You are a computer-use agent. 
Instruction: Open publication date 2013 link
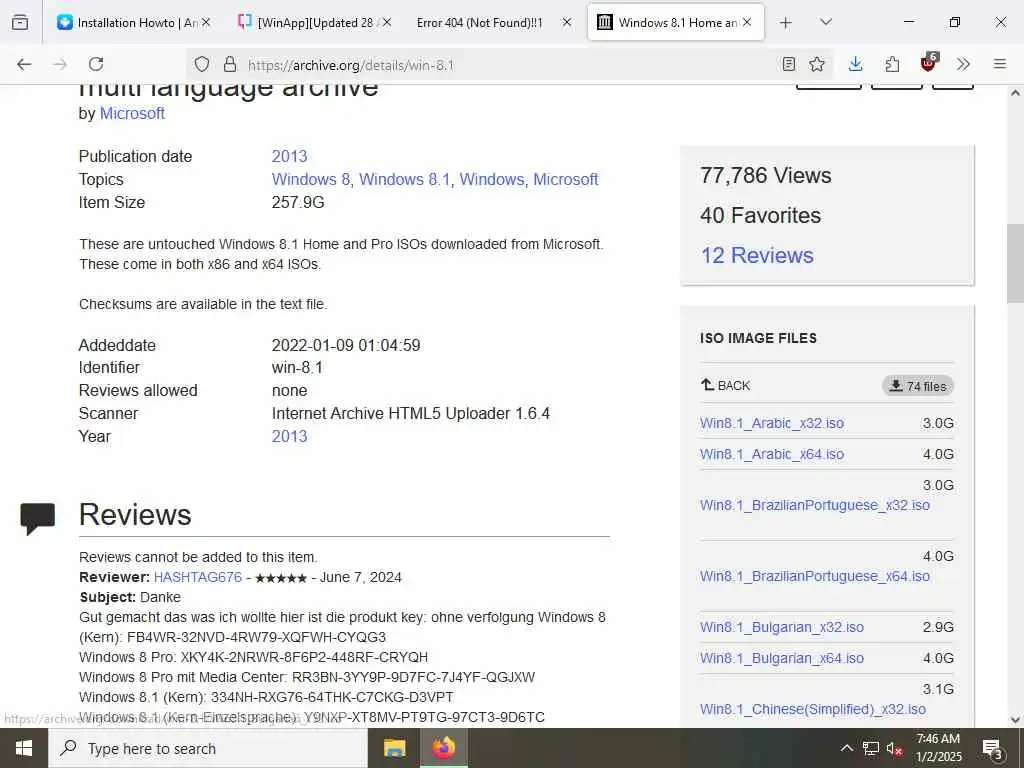click(289, 157)
